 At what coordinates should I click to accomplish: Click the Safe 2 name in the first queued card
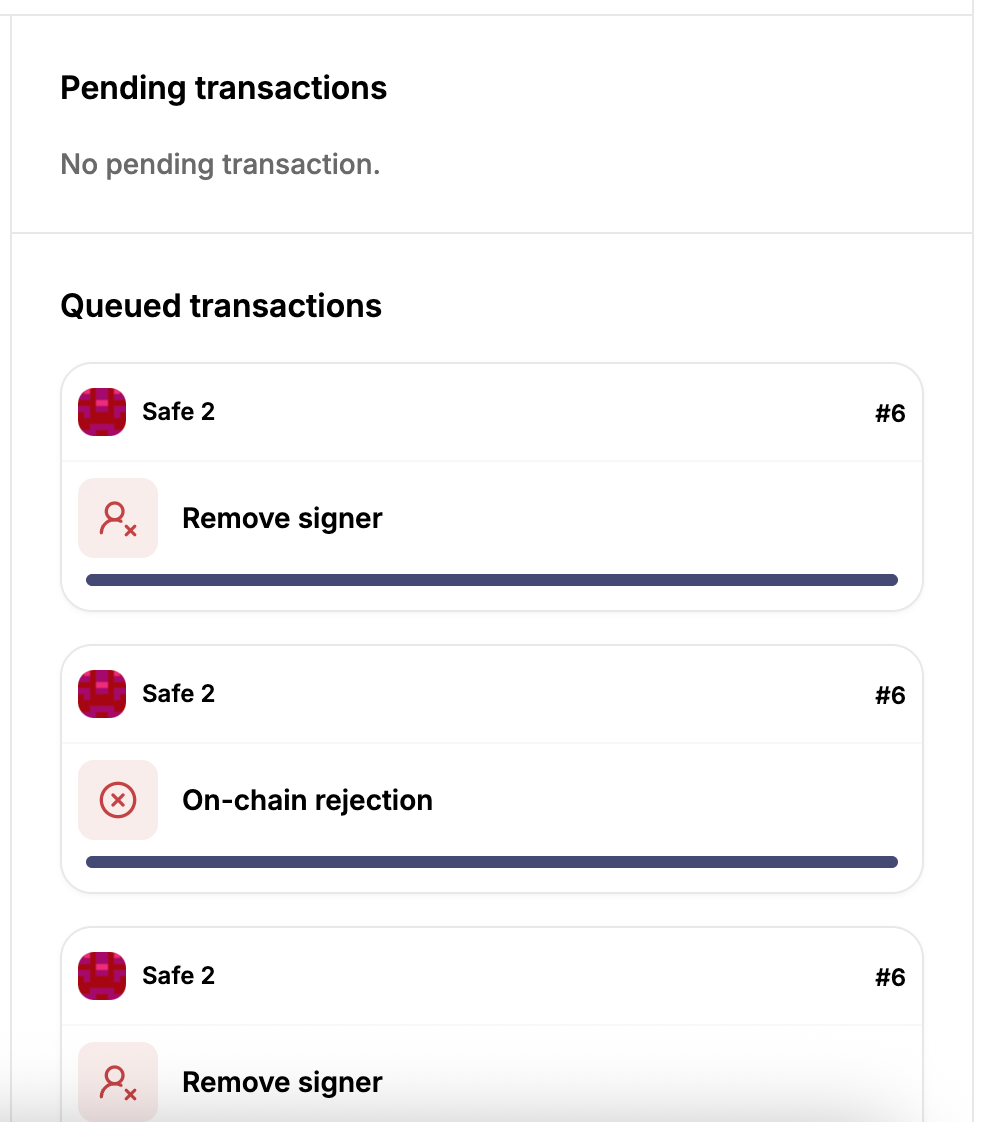(178, 412)
